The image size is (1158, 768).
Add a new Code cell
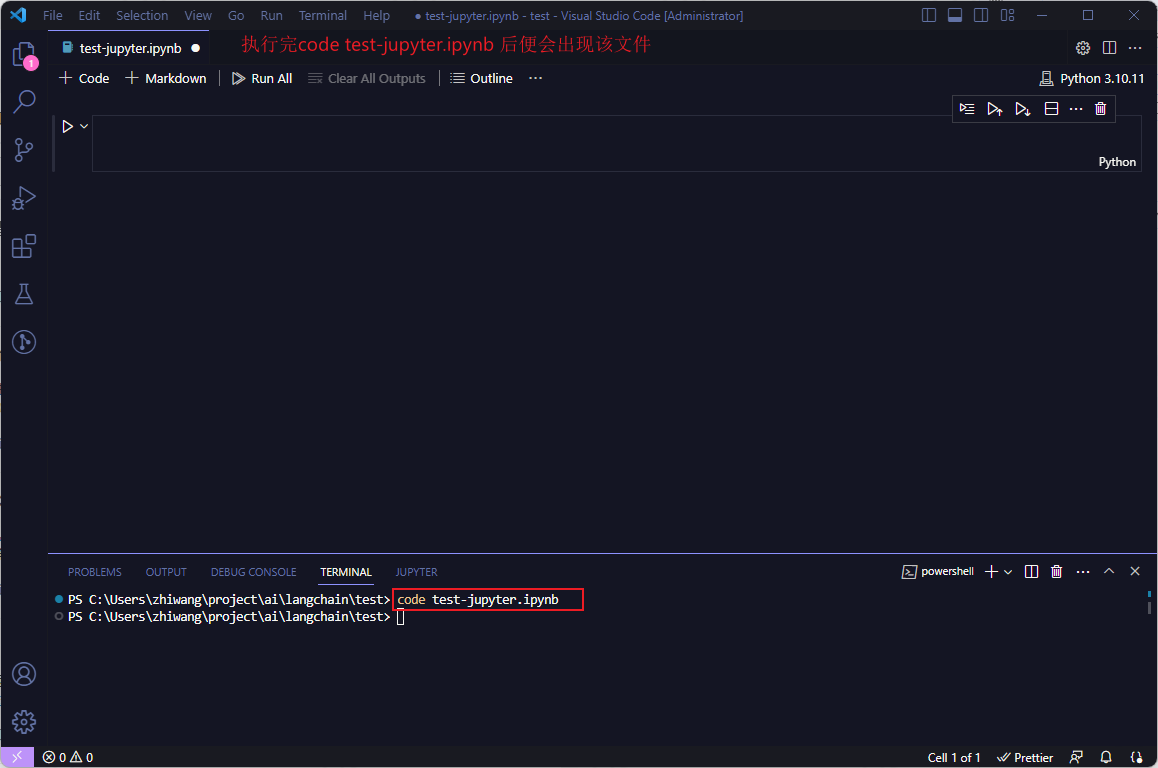pos(84,78)
